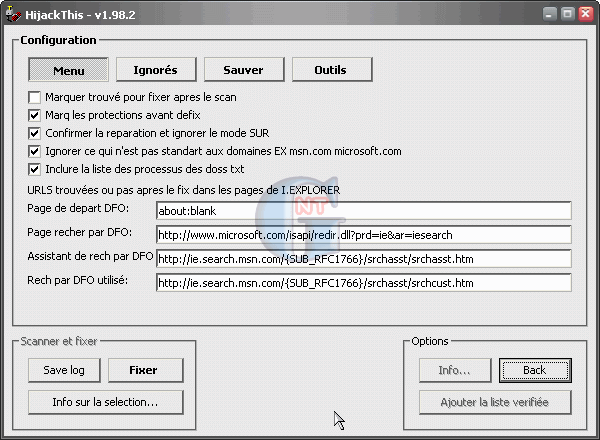Uncheck 'Marq les protections avant defix'
Viewport: 600px width, 440px height.
(x=34, y=115)
